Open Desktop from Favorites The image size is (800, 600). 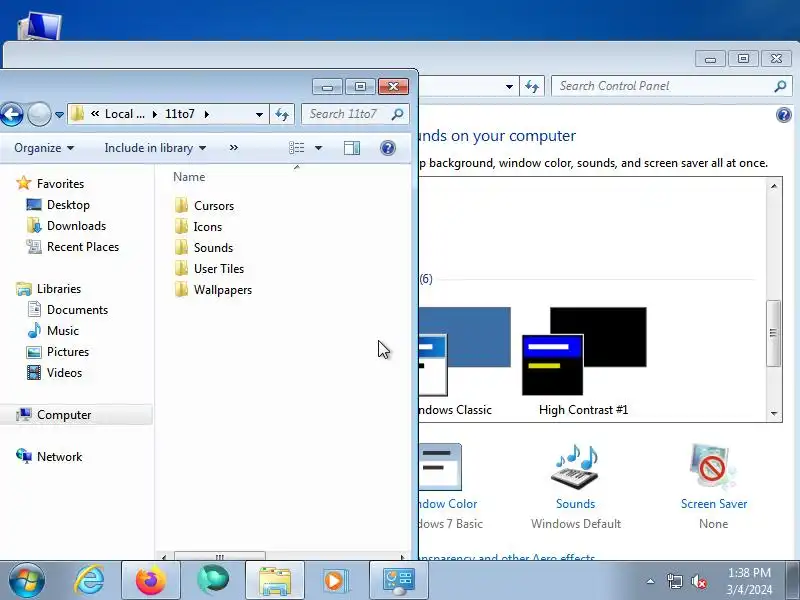pos(58,205)
